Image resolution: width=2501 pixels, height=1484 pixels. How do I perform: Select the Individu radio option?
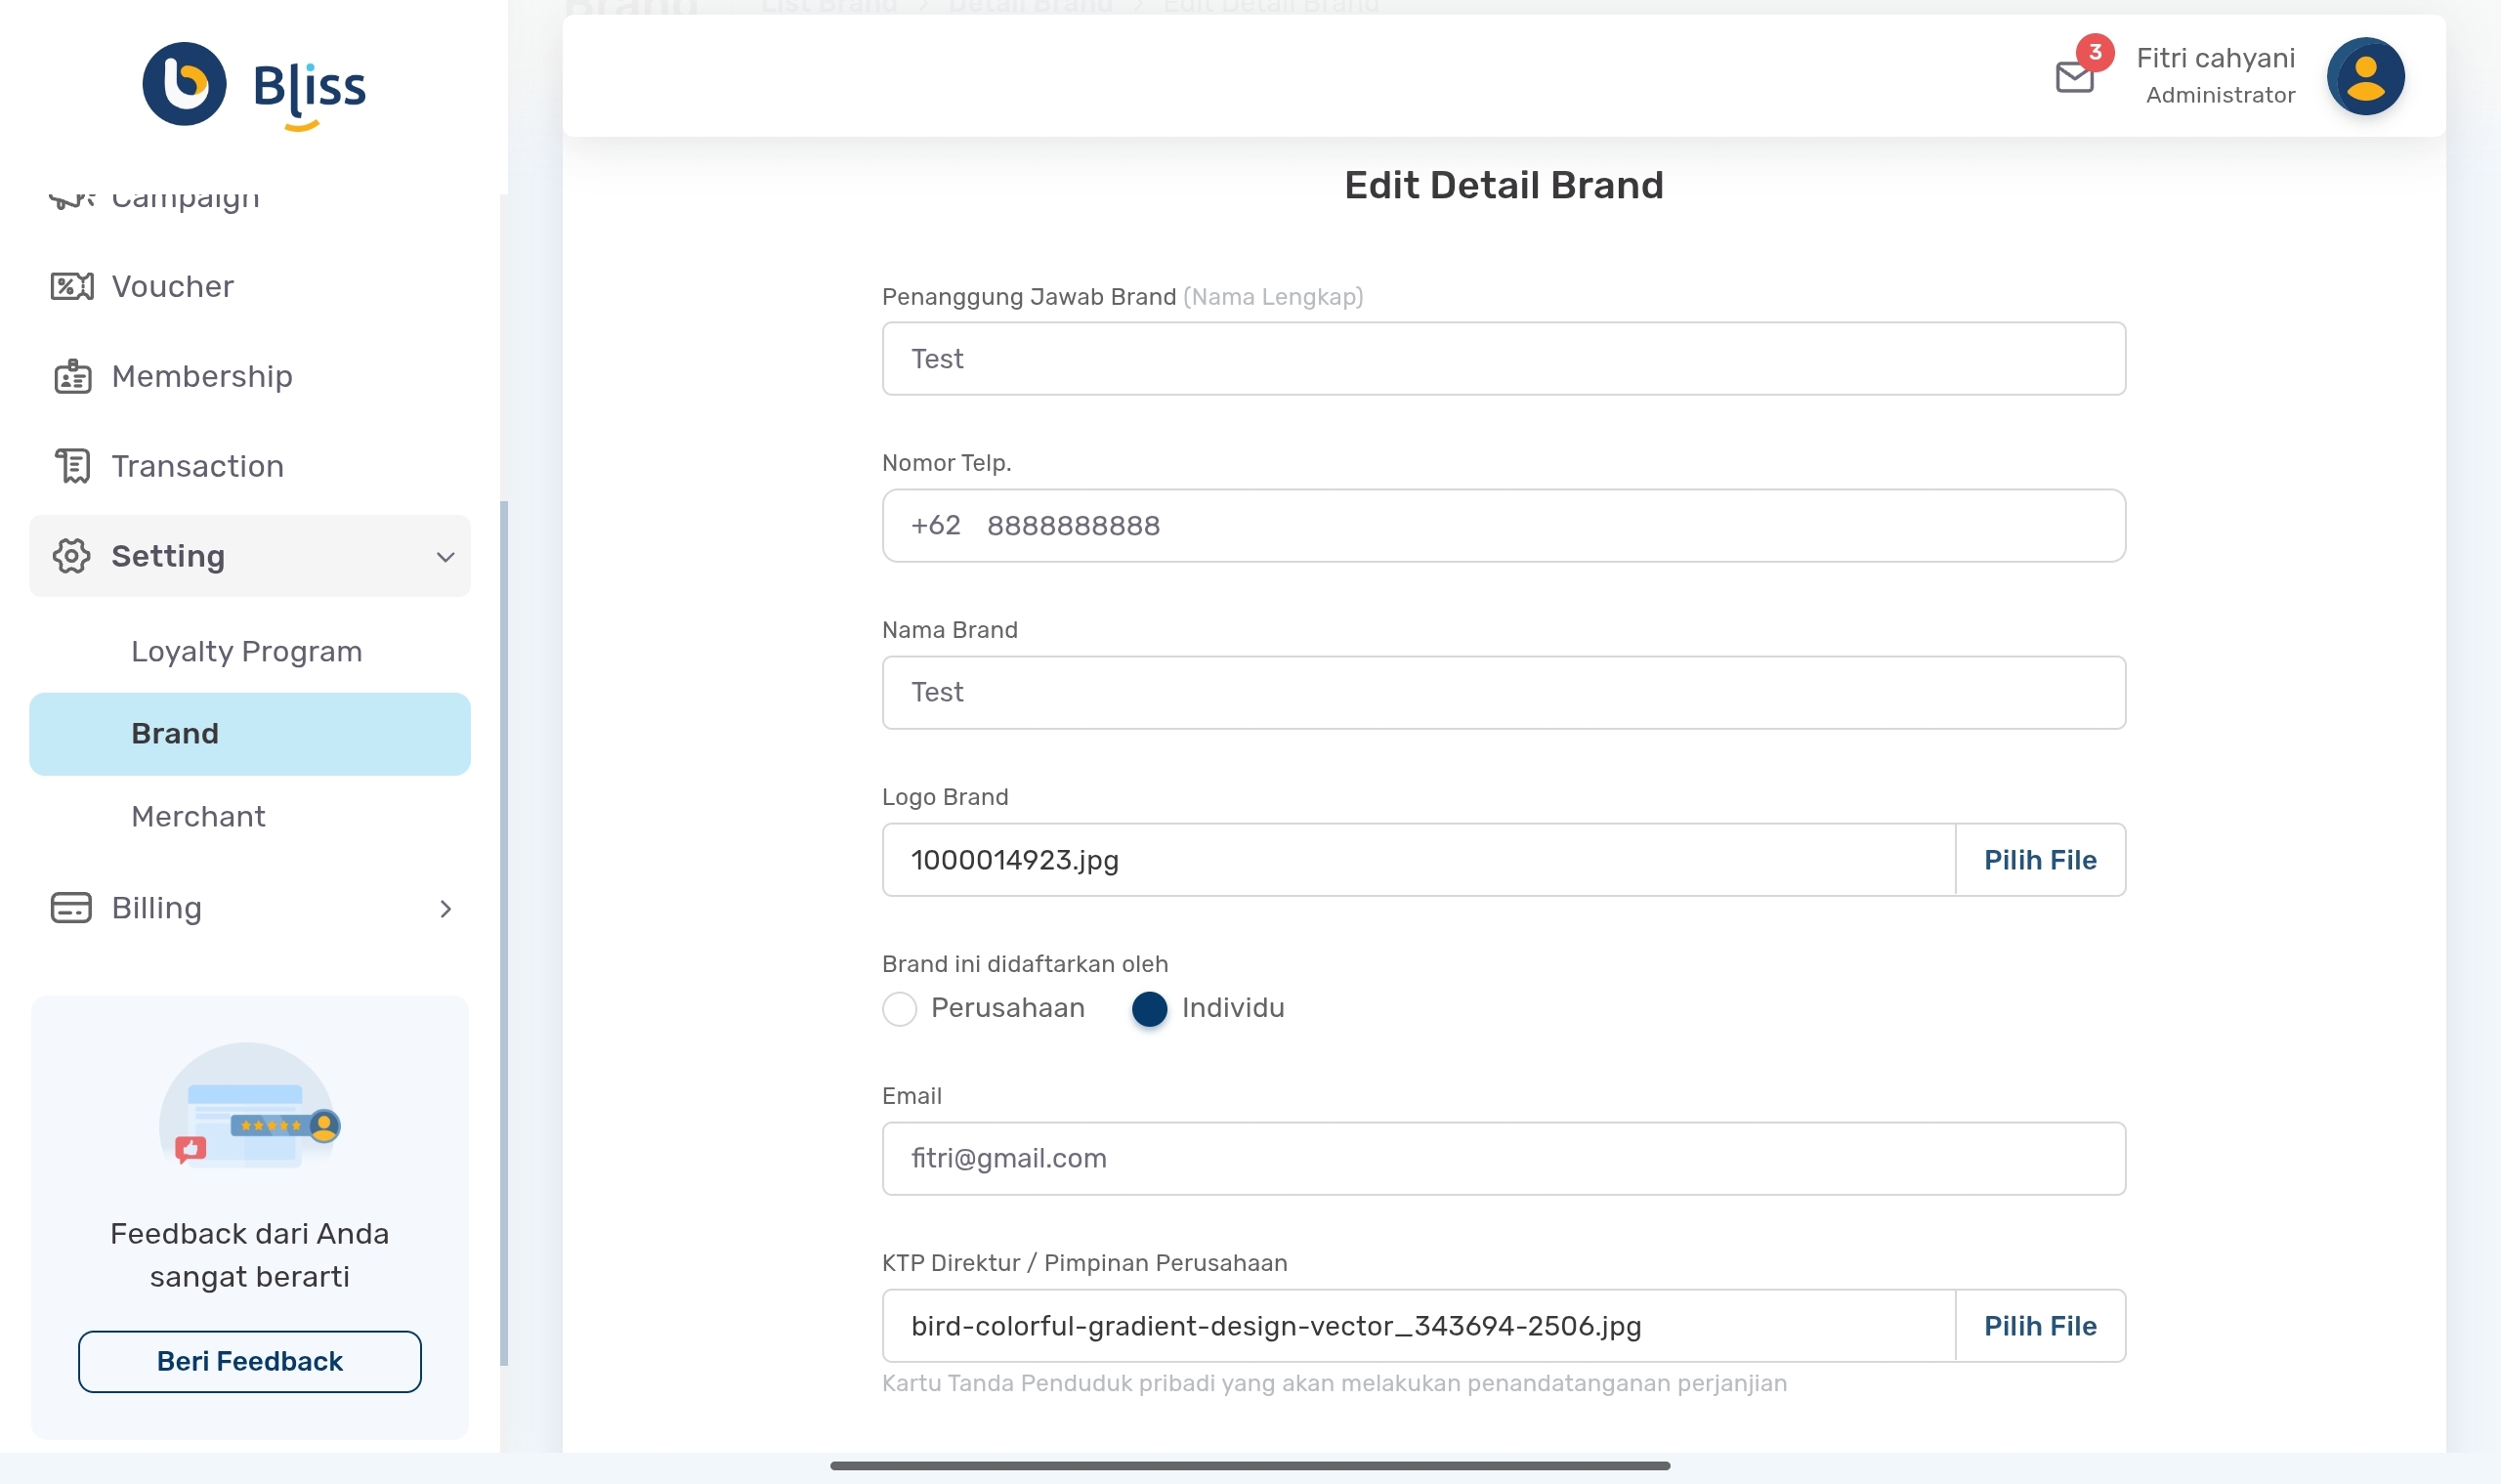click(1149, 1009)
